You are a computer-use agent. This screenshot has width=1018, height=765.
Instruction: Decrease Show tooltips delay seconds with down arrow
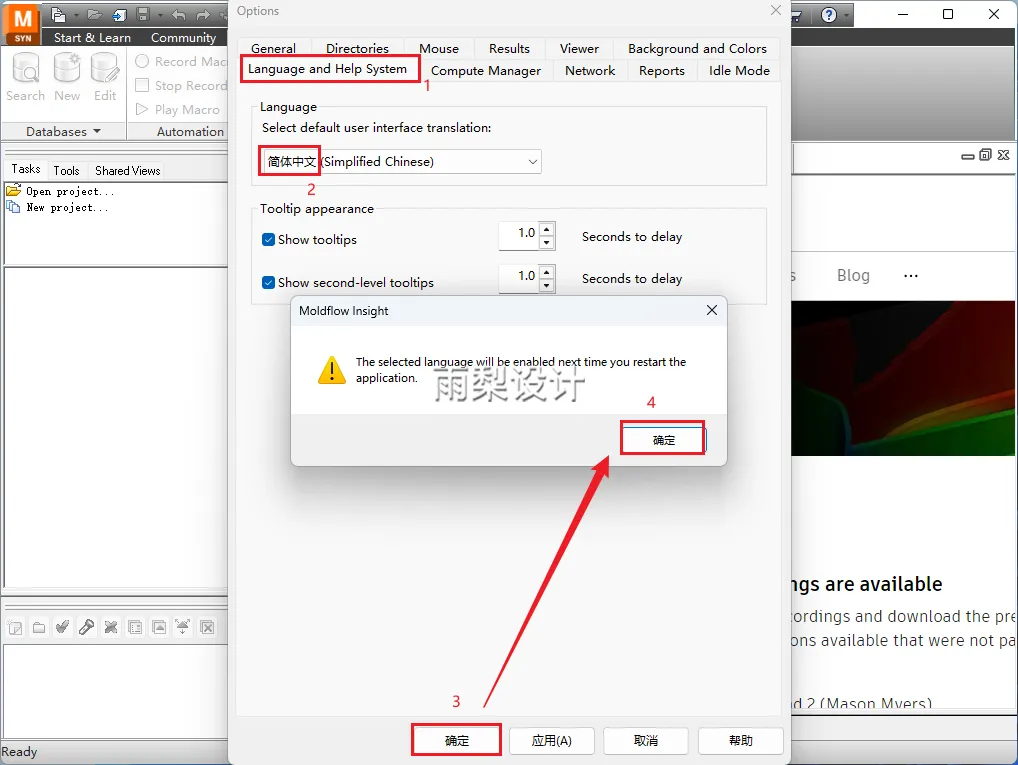[547, 243]
